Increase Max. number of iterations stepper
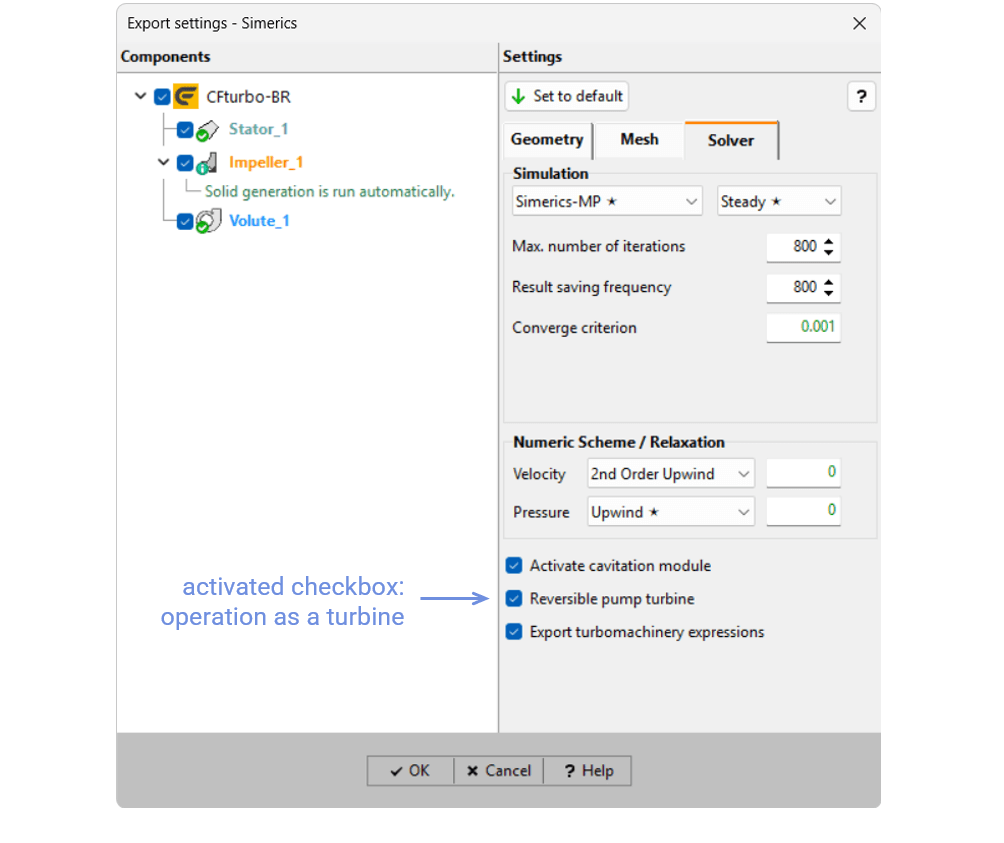1004x843 pixels. [829, 242]
